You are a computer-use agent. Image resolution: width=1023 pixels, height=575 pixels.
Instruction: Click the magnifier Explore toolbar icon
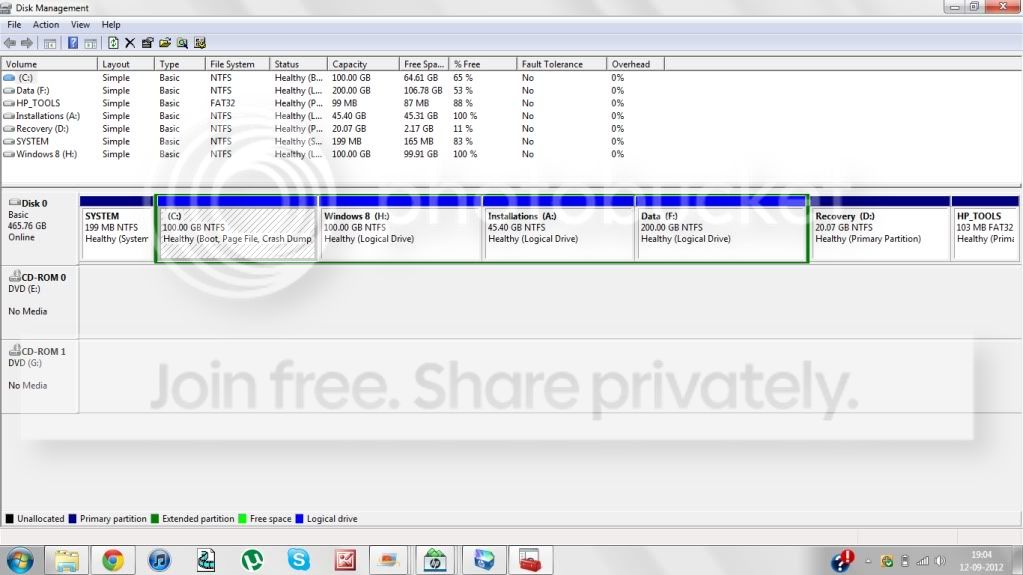tap(182, 43)
